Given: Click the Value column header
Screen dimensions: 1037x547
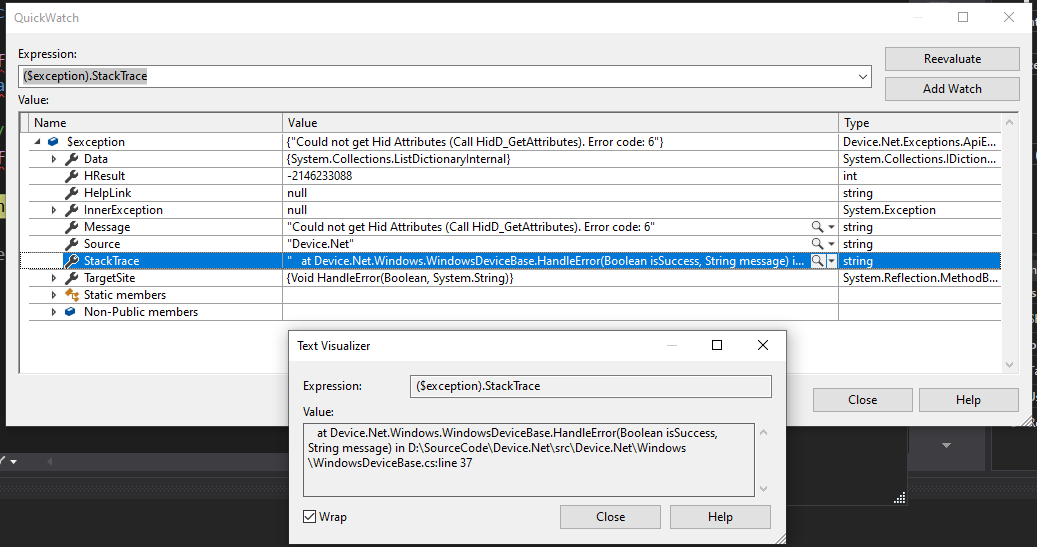Looking at the screenshot, I should pyautogui.click(x=560, y=123).
